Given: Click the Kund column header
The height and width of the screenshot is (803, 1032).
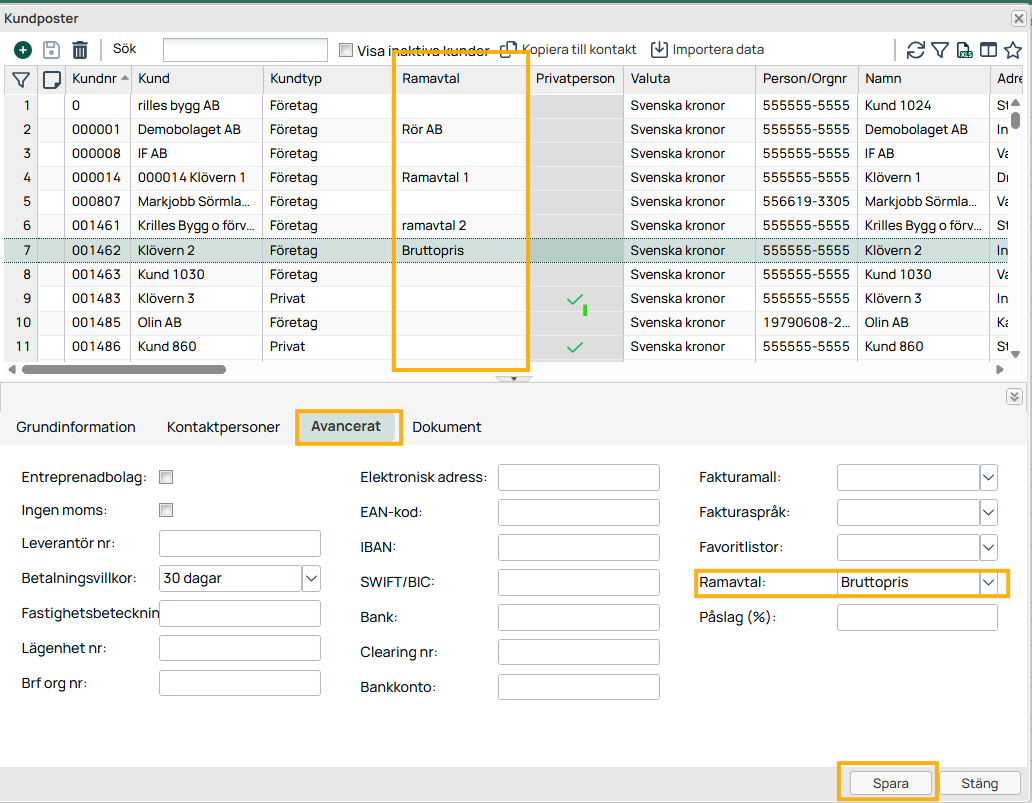Looking at the screenshot, I should [x=197, y=79].
